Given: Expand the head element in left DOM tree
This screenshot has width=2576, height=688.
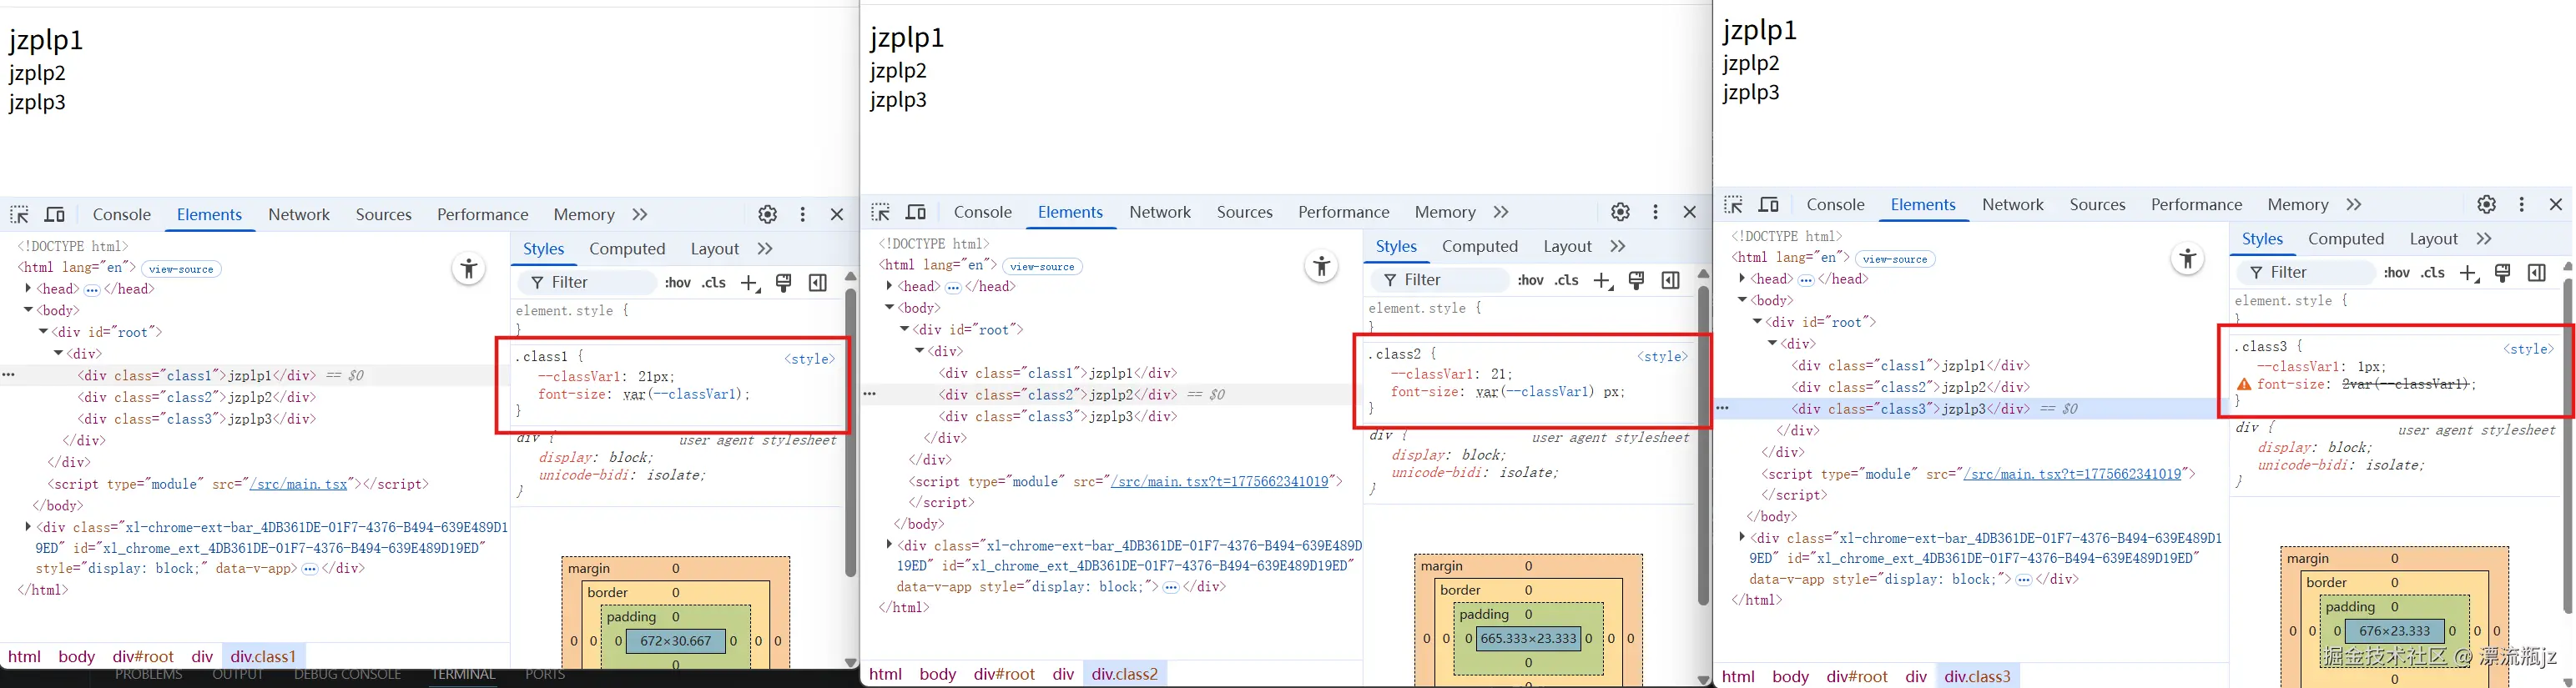Looking at the screenshot, I should [28, 289].
